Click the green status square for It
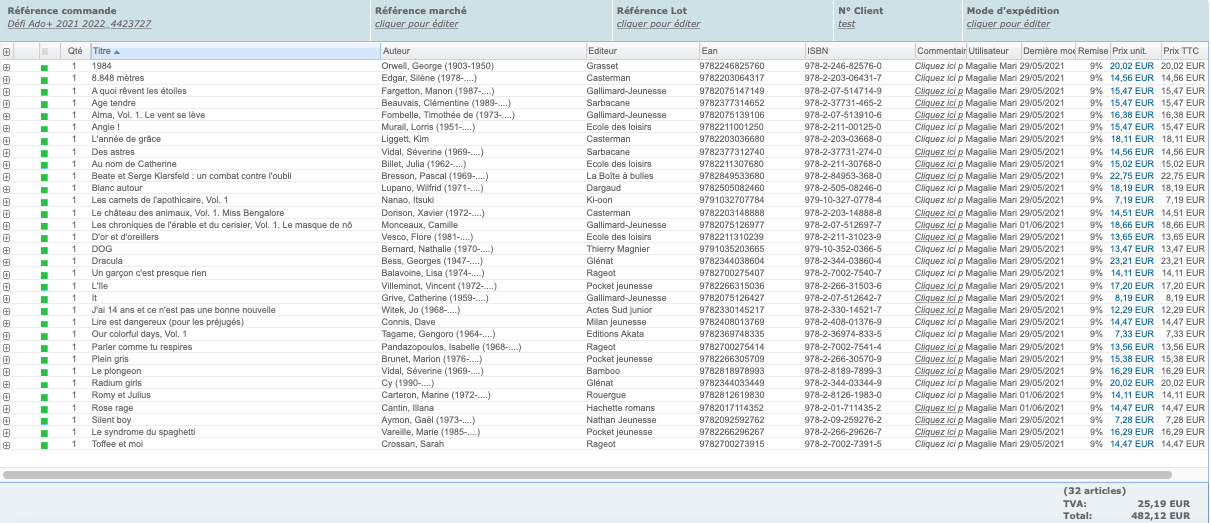The width and height of the screenshot is (1211, 523). (44, 298)
